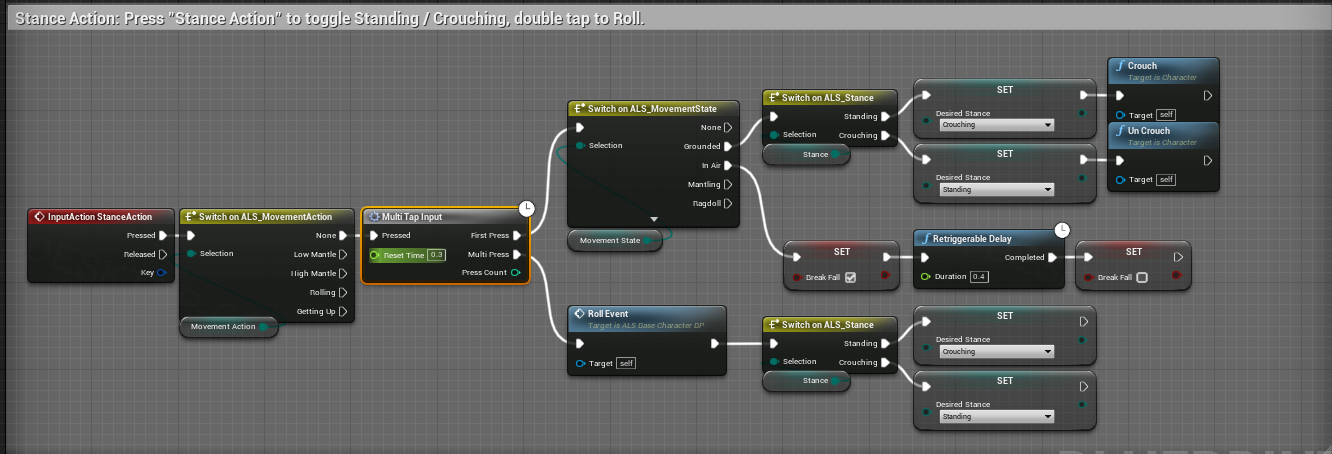Check the Break Fall checkbox after Retriggerable Delay
Image resolution: width=1332 pixels, height=454 pixels.
(x=1142, y=277)
